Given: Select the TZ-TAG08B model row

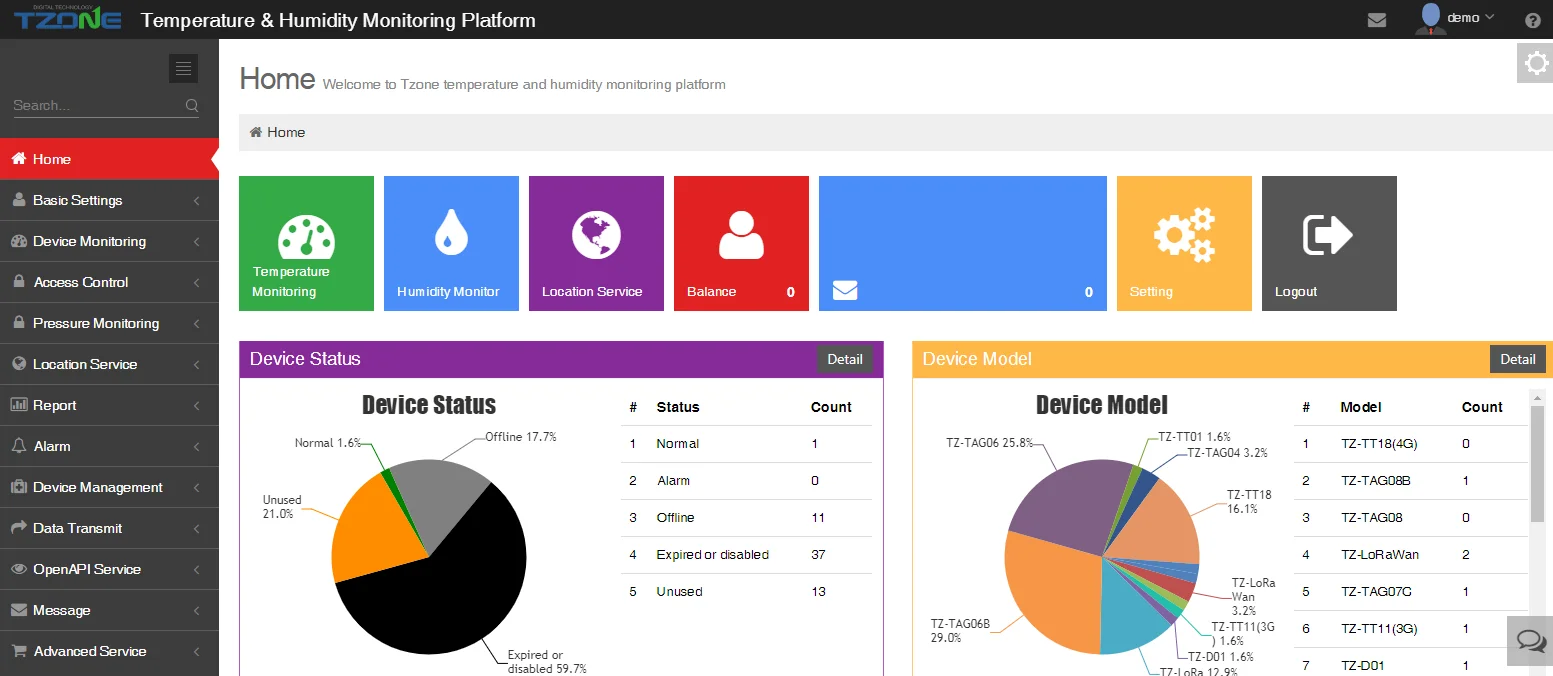Looking at the screenshot, I should click(1411, 481).
